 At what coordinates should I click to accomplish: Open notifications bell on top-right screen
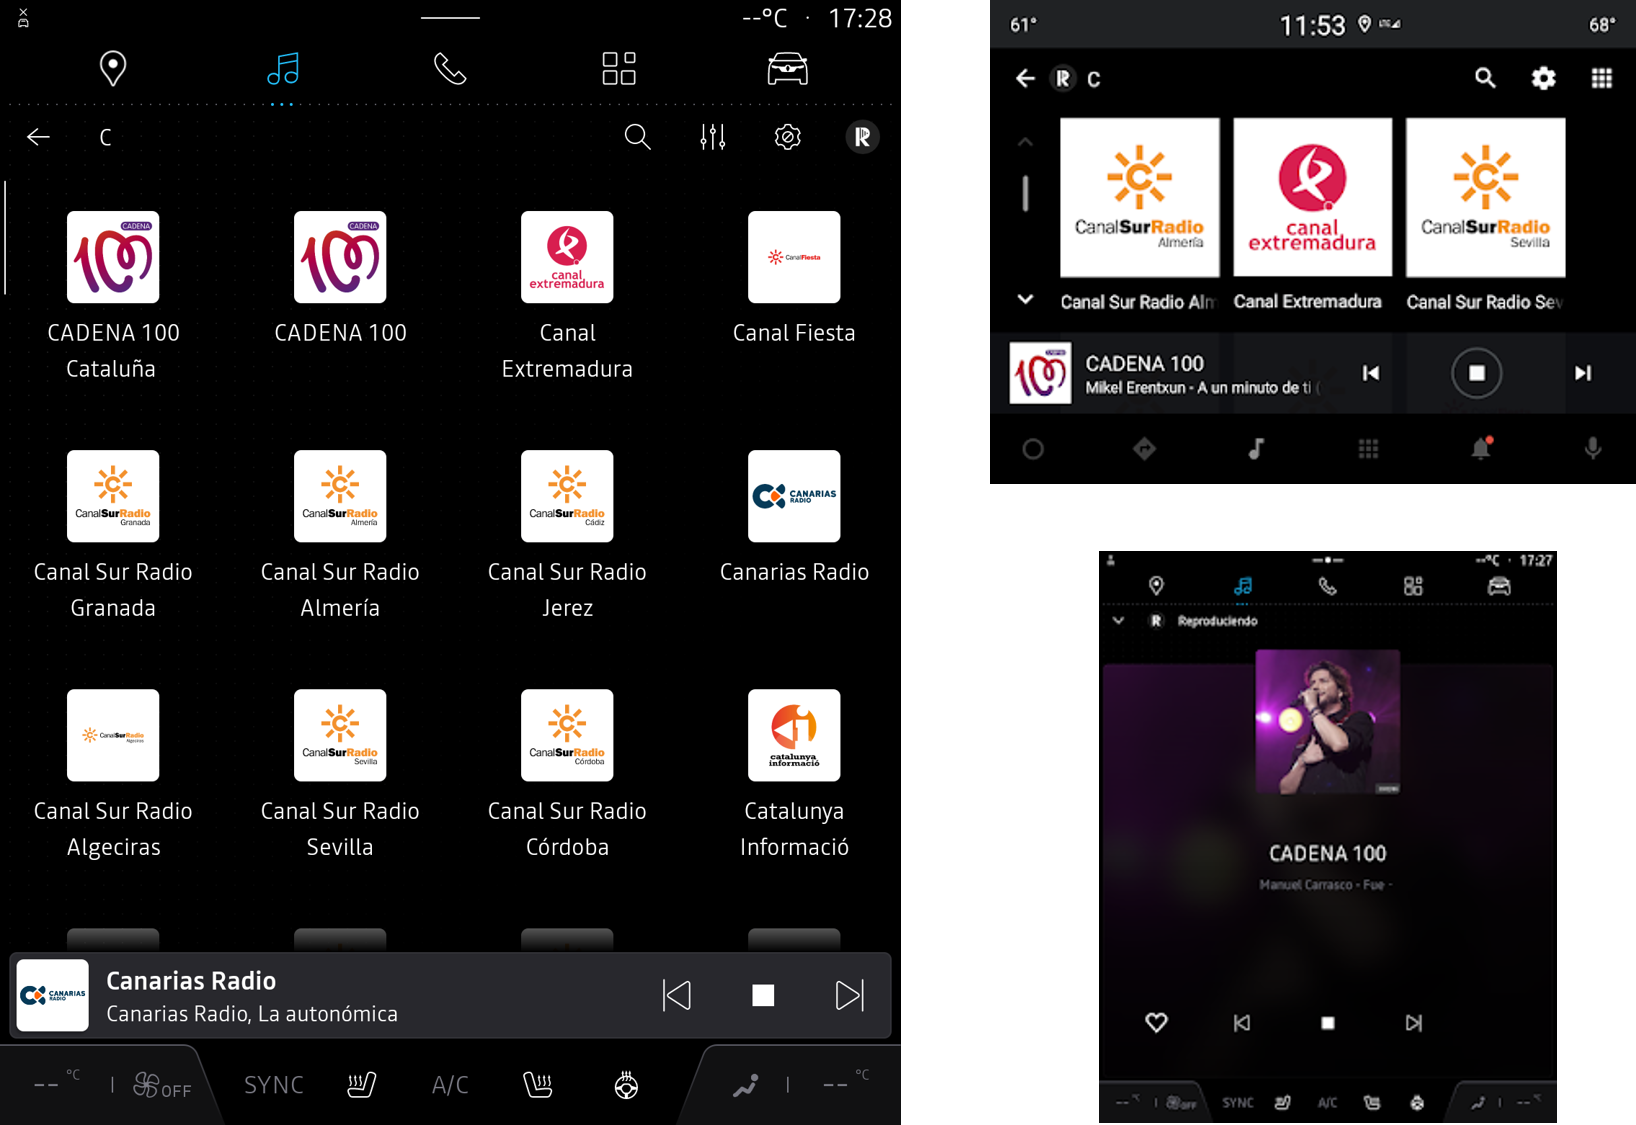(1481, 448)
